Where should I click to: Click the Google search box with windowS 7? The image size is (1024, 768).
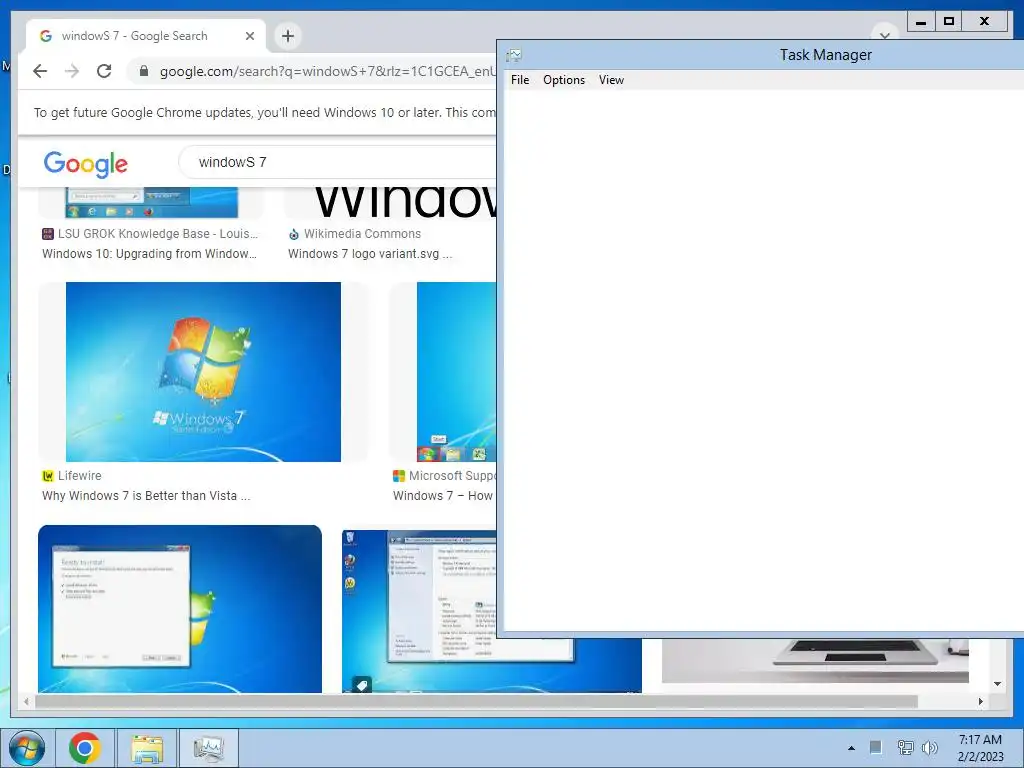click(x=338, y=162)
